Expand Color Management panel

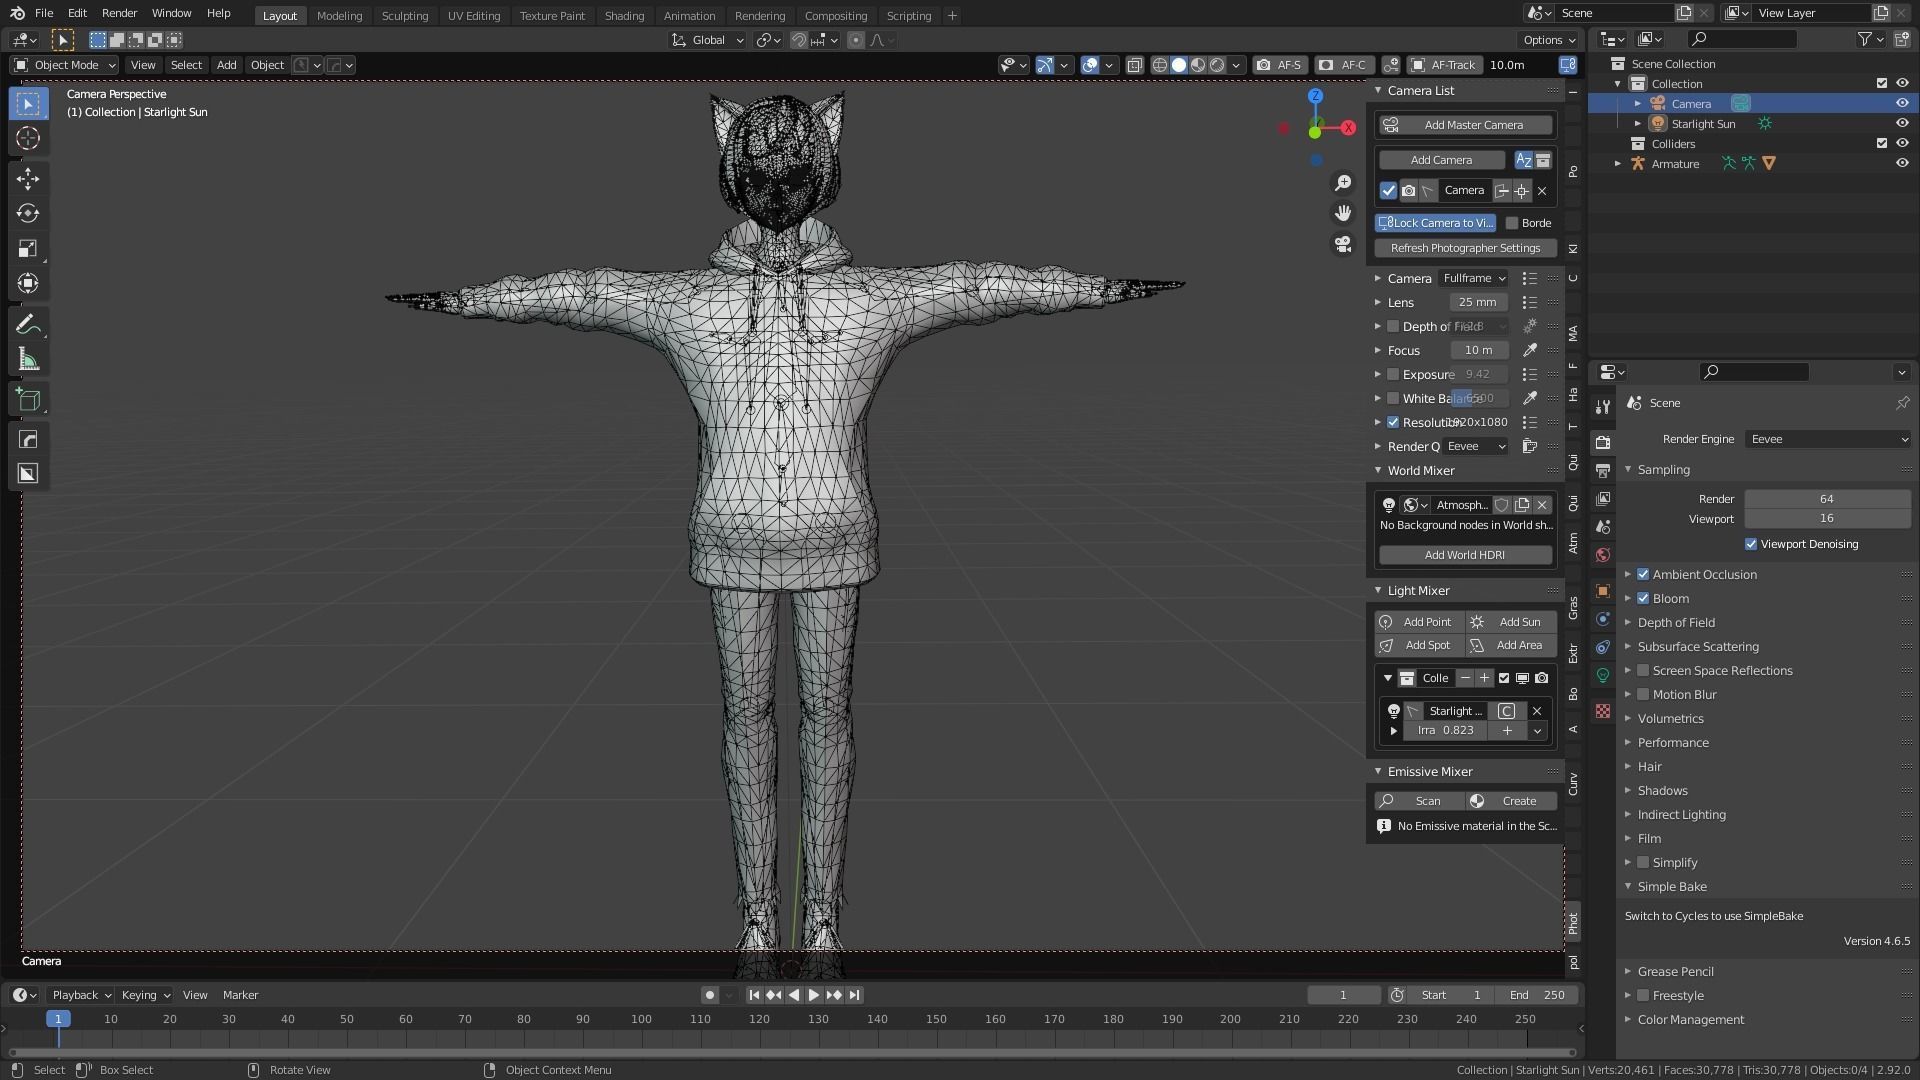pos(1690,1019)
